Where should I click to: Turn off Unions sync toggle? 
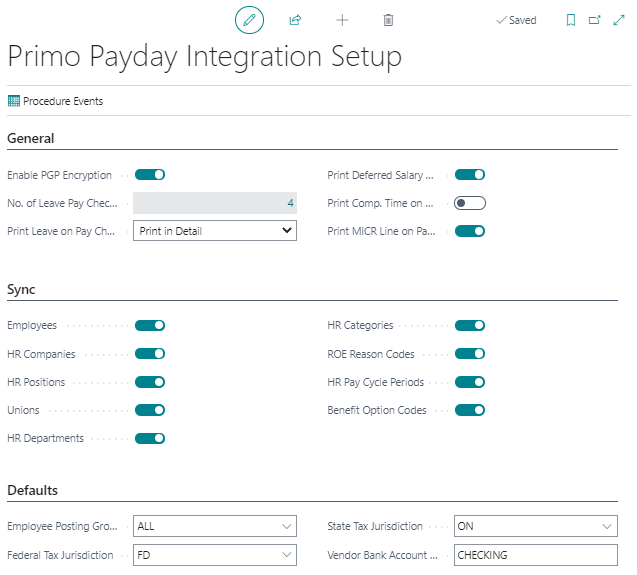[150, 410]
